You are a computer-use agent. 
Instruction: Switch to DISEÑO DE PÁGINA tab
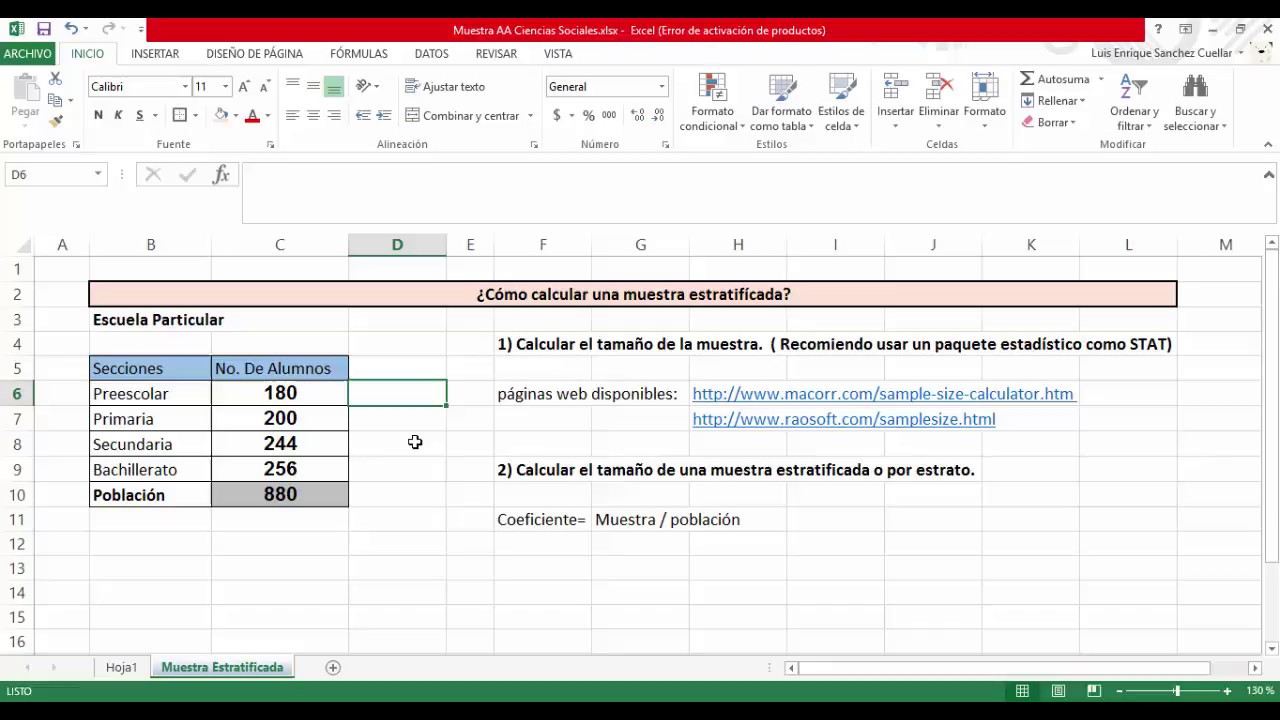(255, 54)
